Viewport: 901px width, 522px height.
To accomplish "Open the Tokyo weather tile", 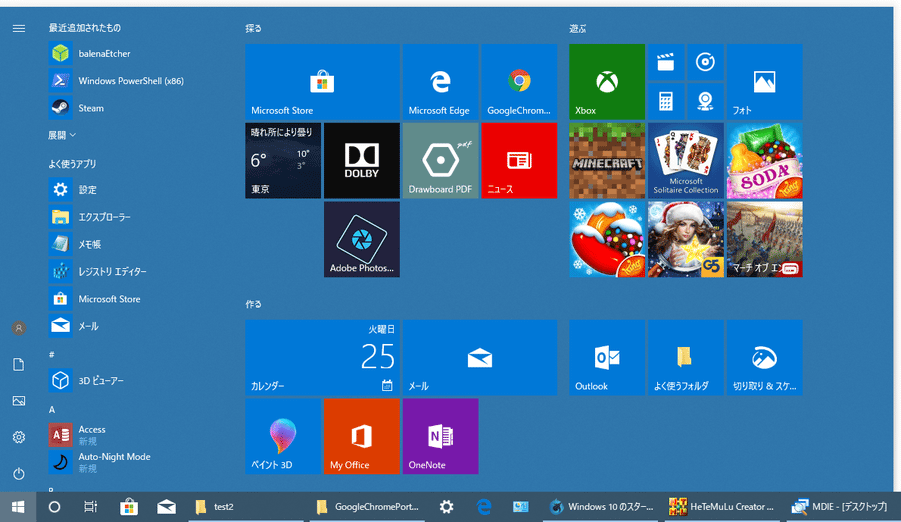I will tap(283, 160).
